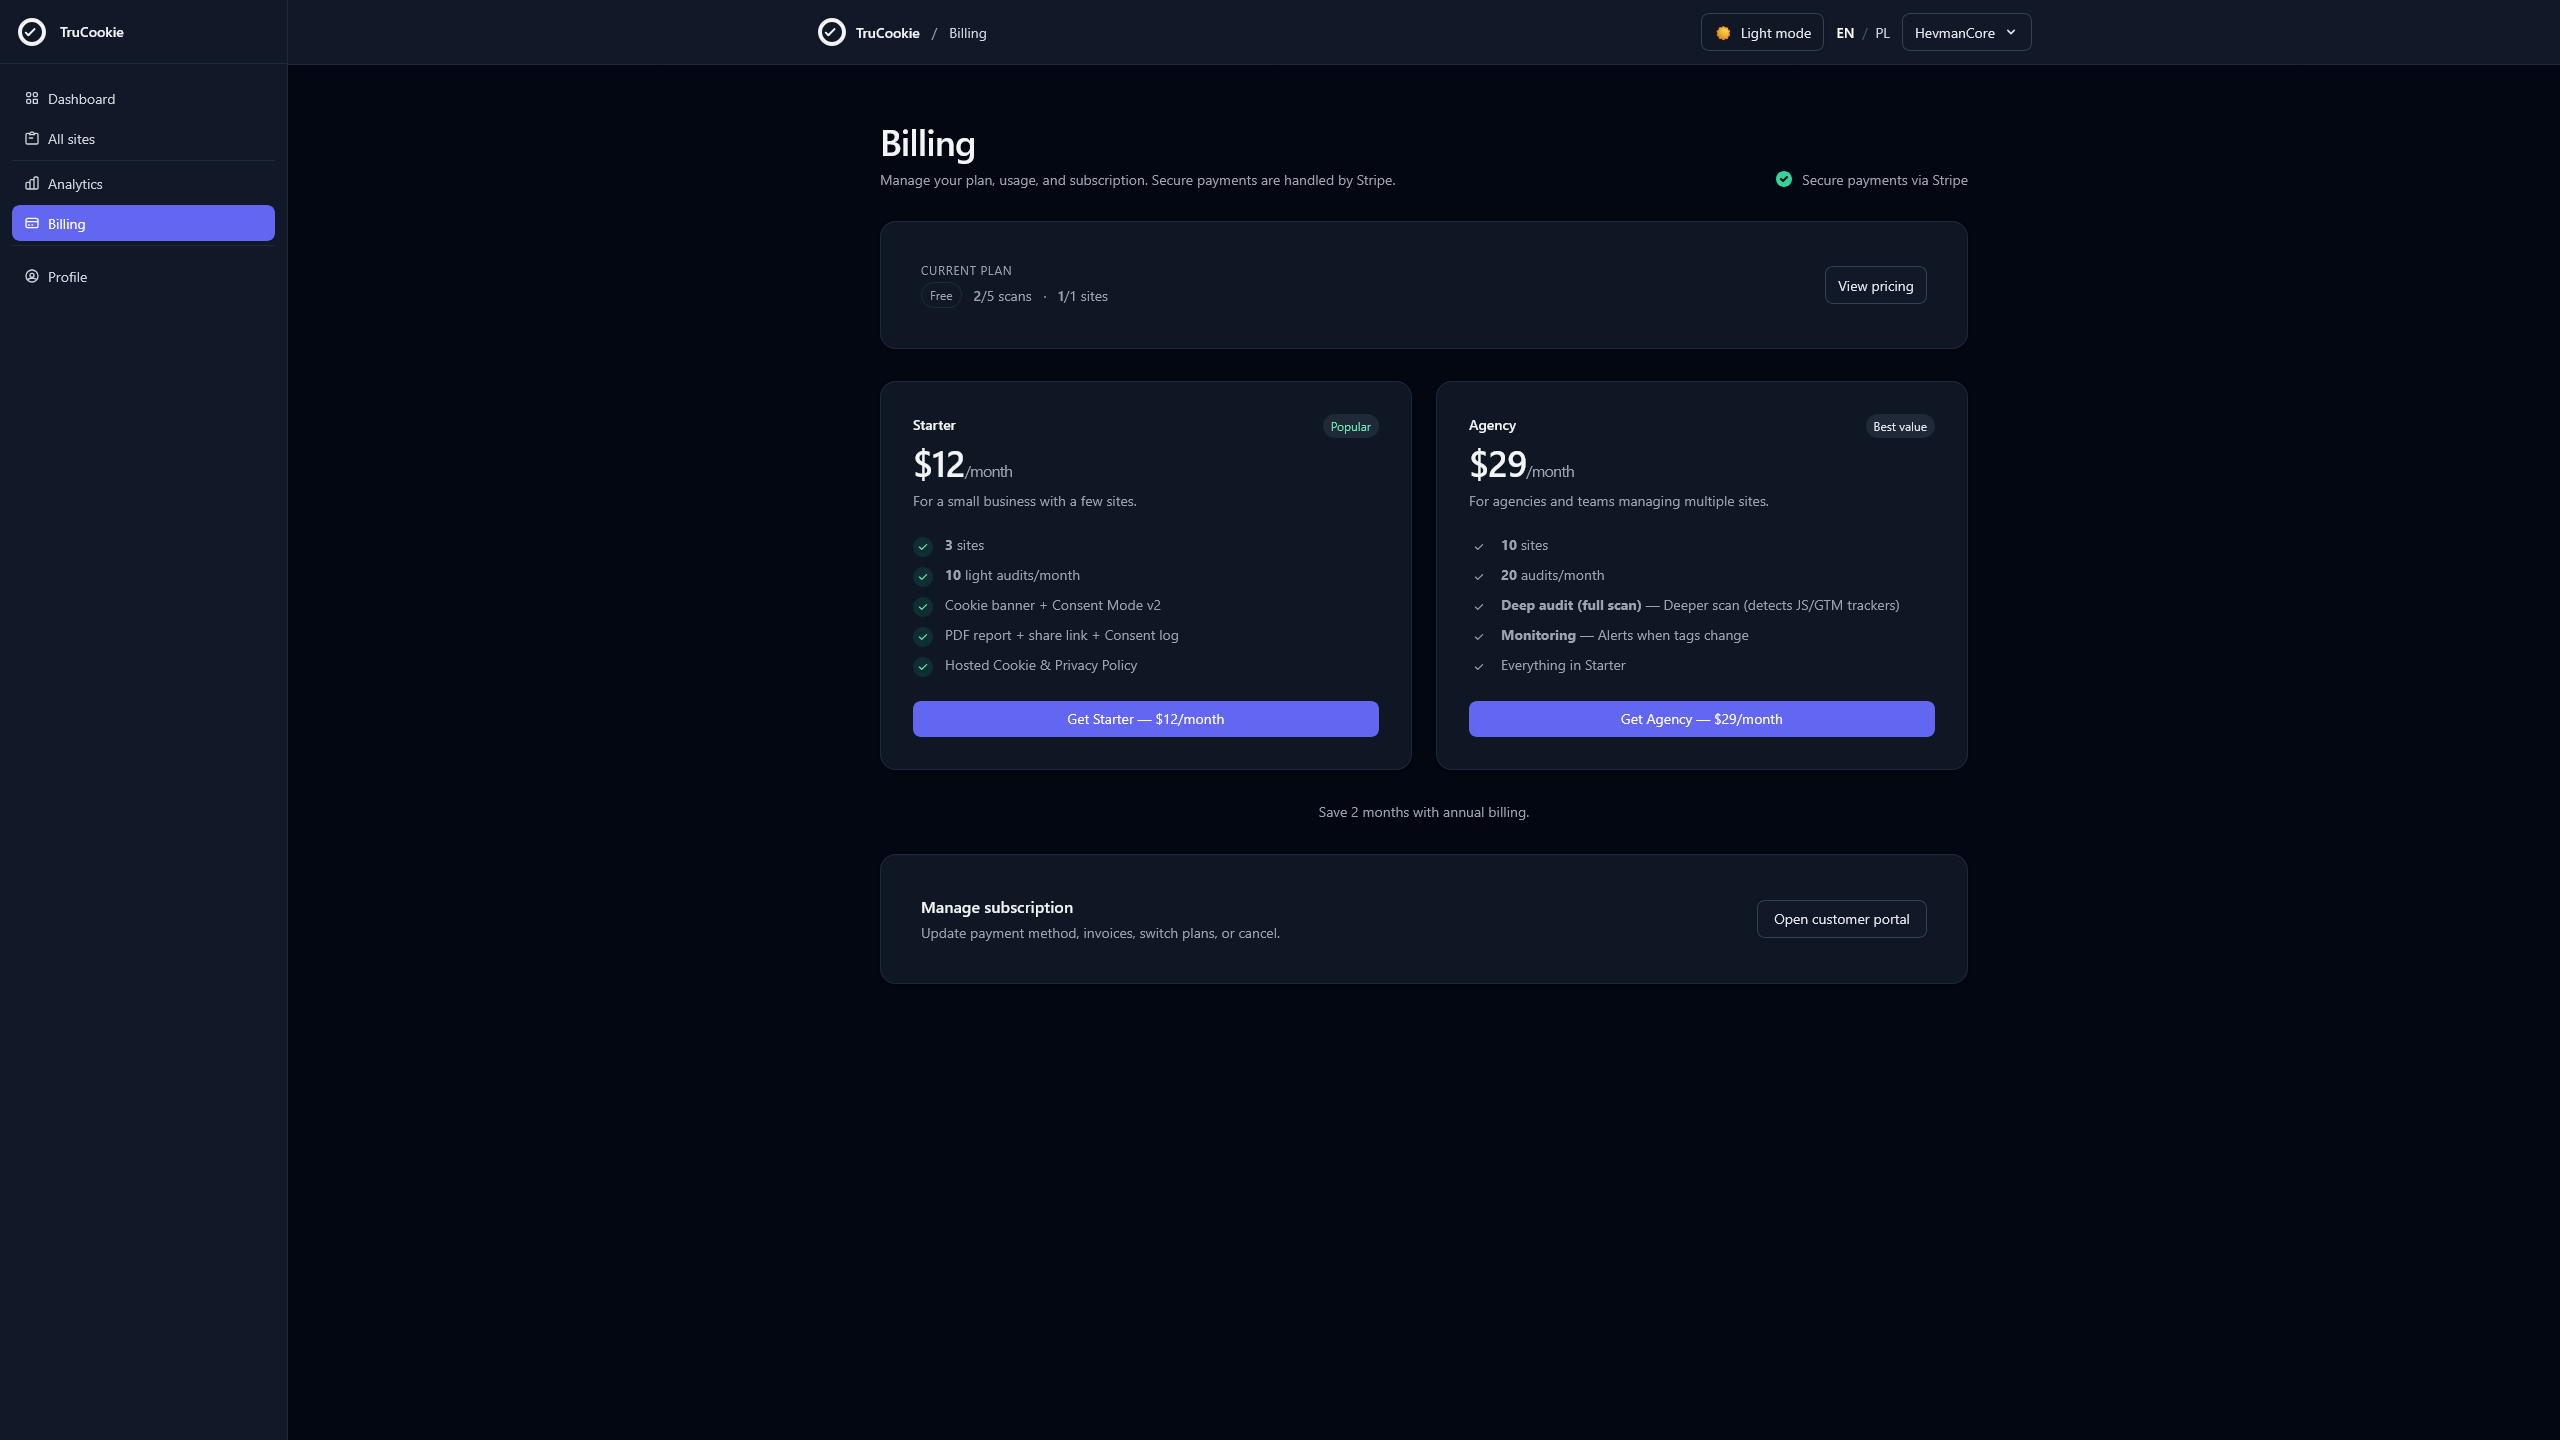Screen dimensions: 2560x1440
Task: Select the Analytics chart icon
Action: 31,184
